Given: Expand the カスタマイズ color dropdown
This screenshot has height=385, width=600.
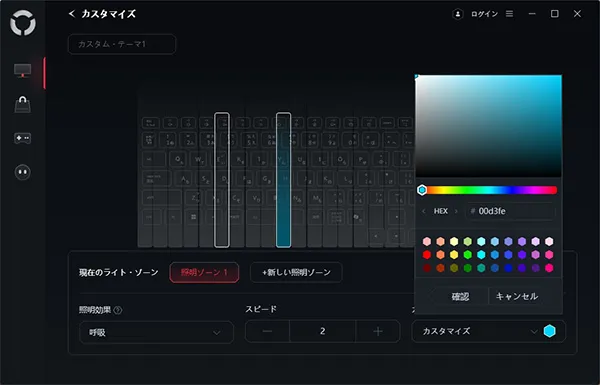Looking at the screenshot, I should tap(481, 331).
